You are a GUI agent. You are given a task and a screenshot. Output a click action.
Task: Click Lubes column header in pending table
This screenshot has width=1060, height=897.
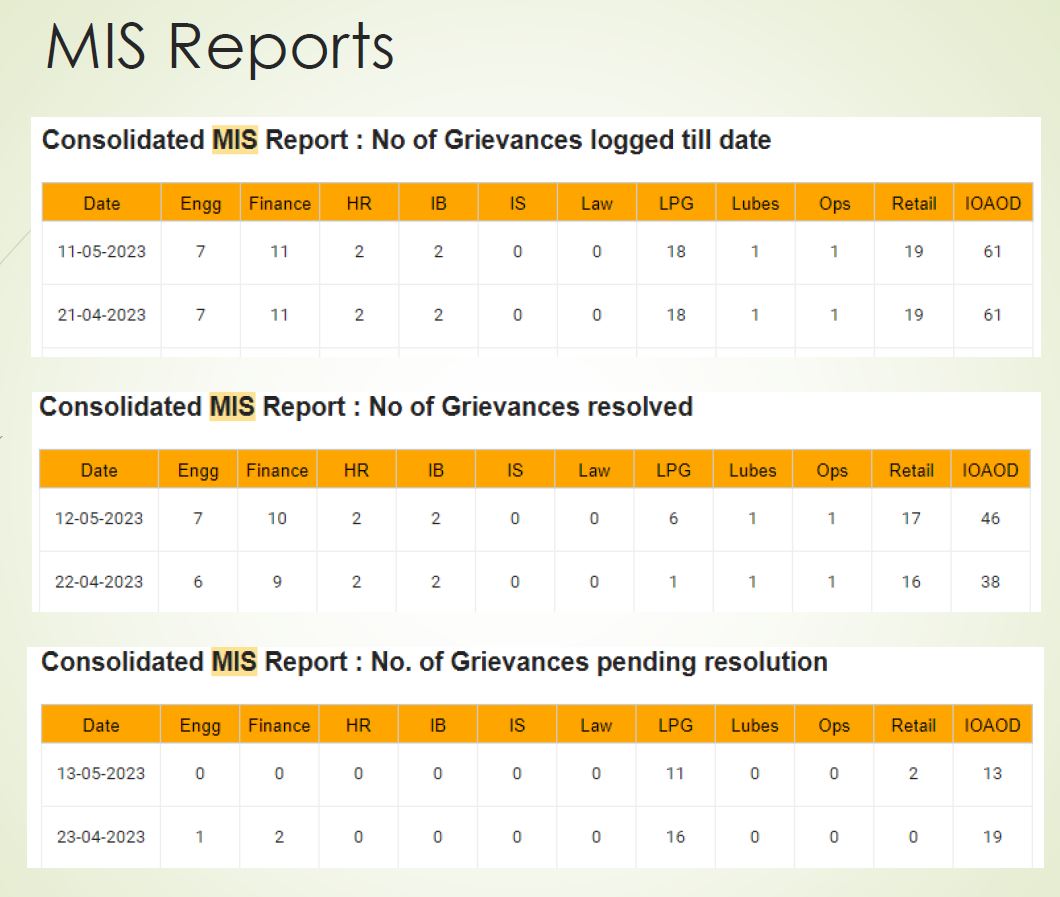pos(755,726)
